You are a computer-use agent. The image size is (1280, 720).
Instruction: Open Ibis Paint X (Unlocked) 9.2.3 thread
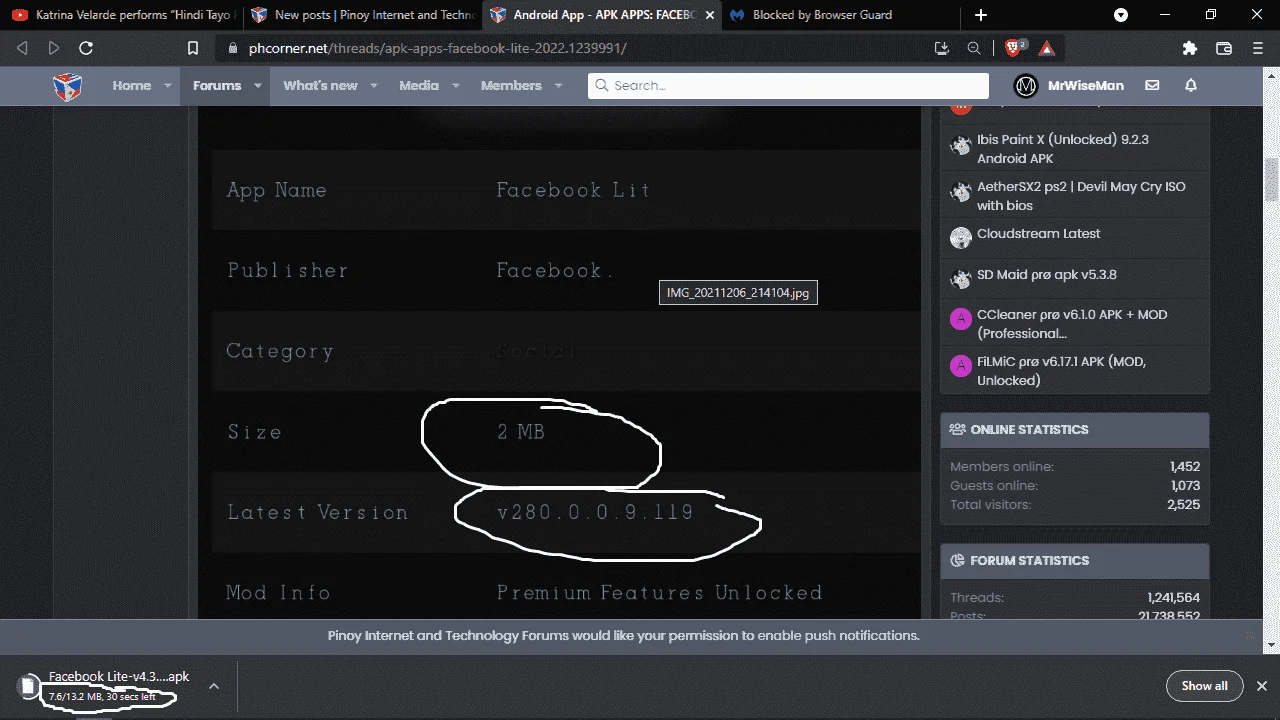tap(1063, 149)
